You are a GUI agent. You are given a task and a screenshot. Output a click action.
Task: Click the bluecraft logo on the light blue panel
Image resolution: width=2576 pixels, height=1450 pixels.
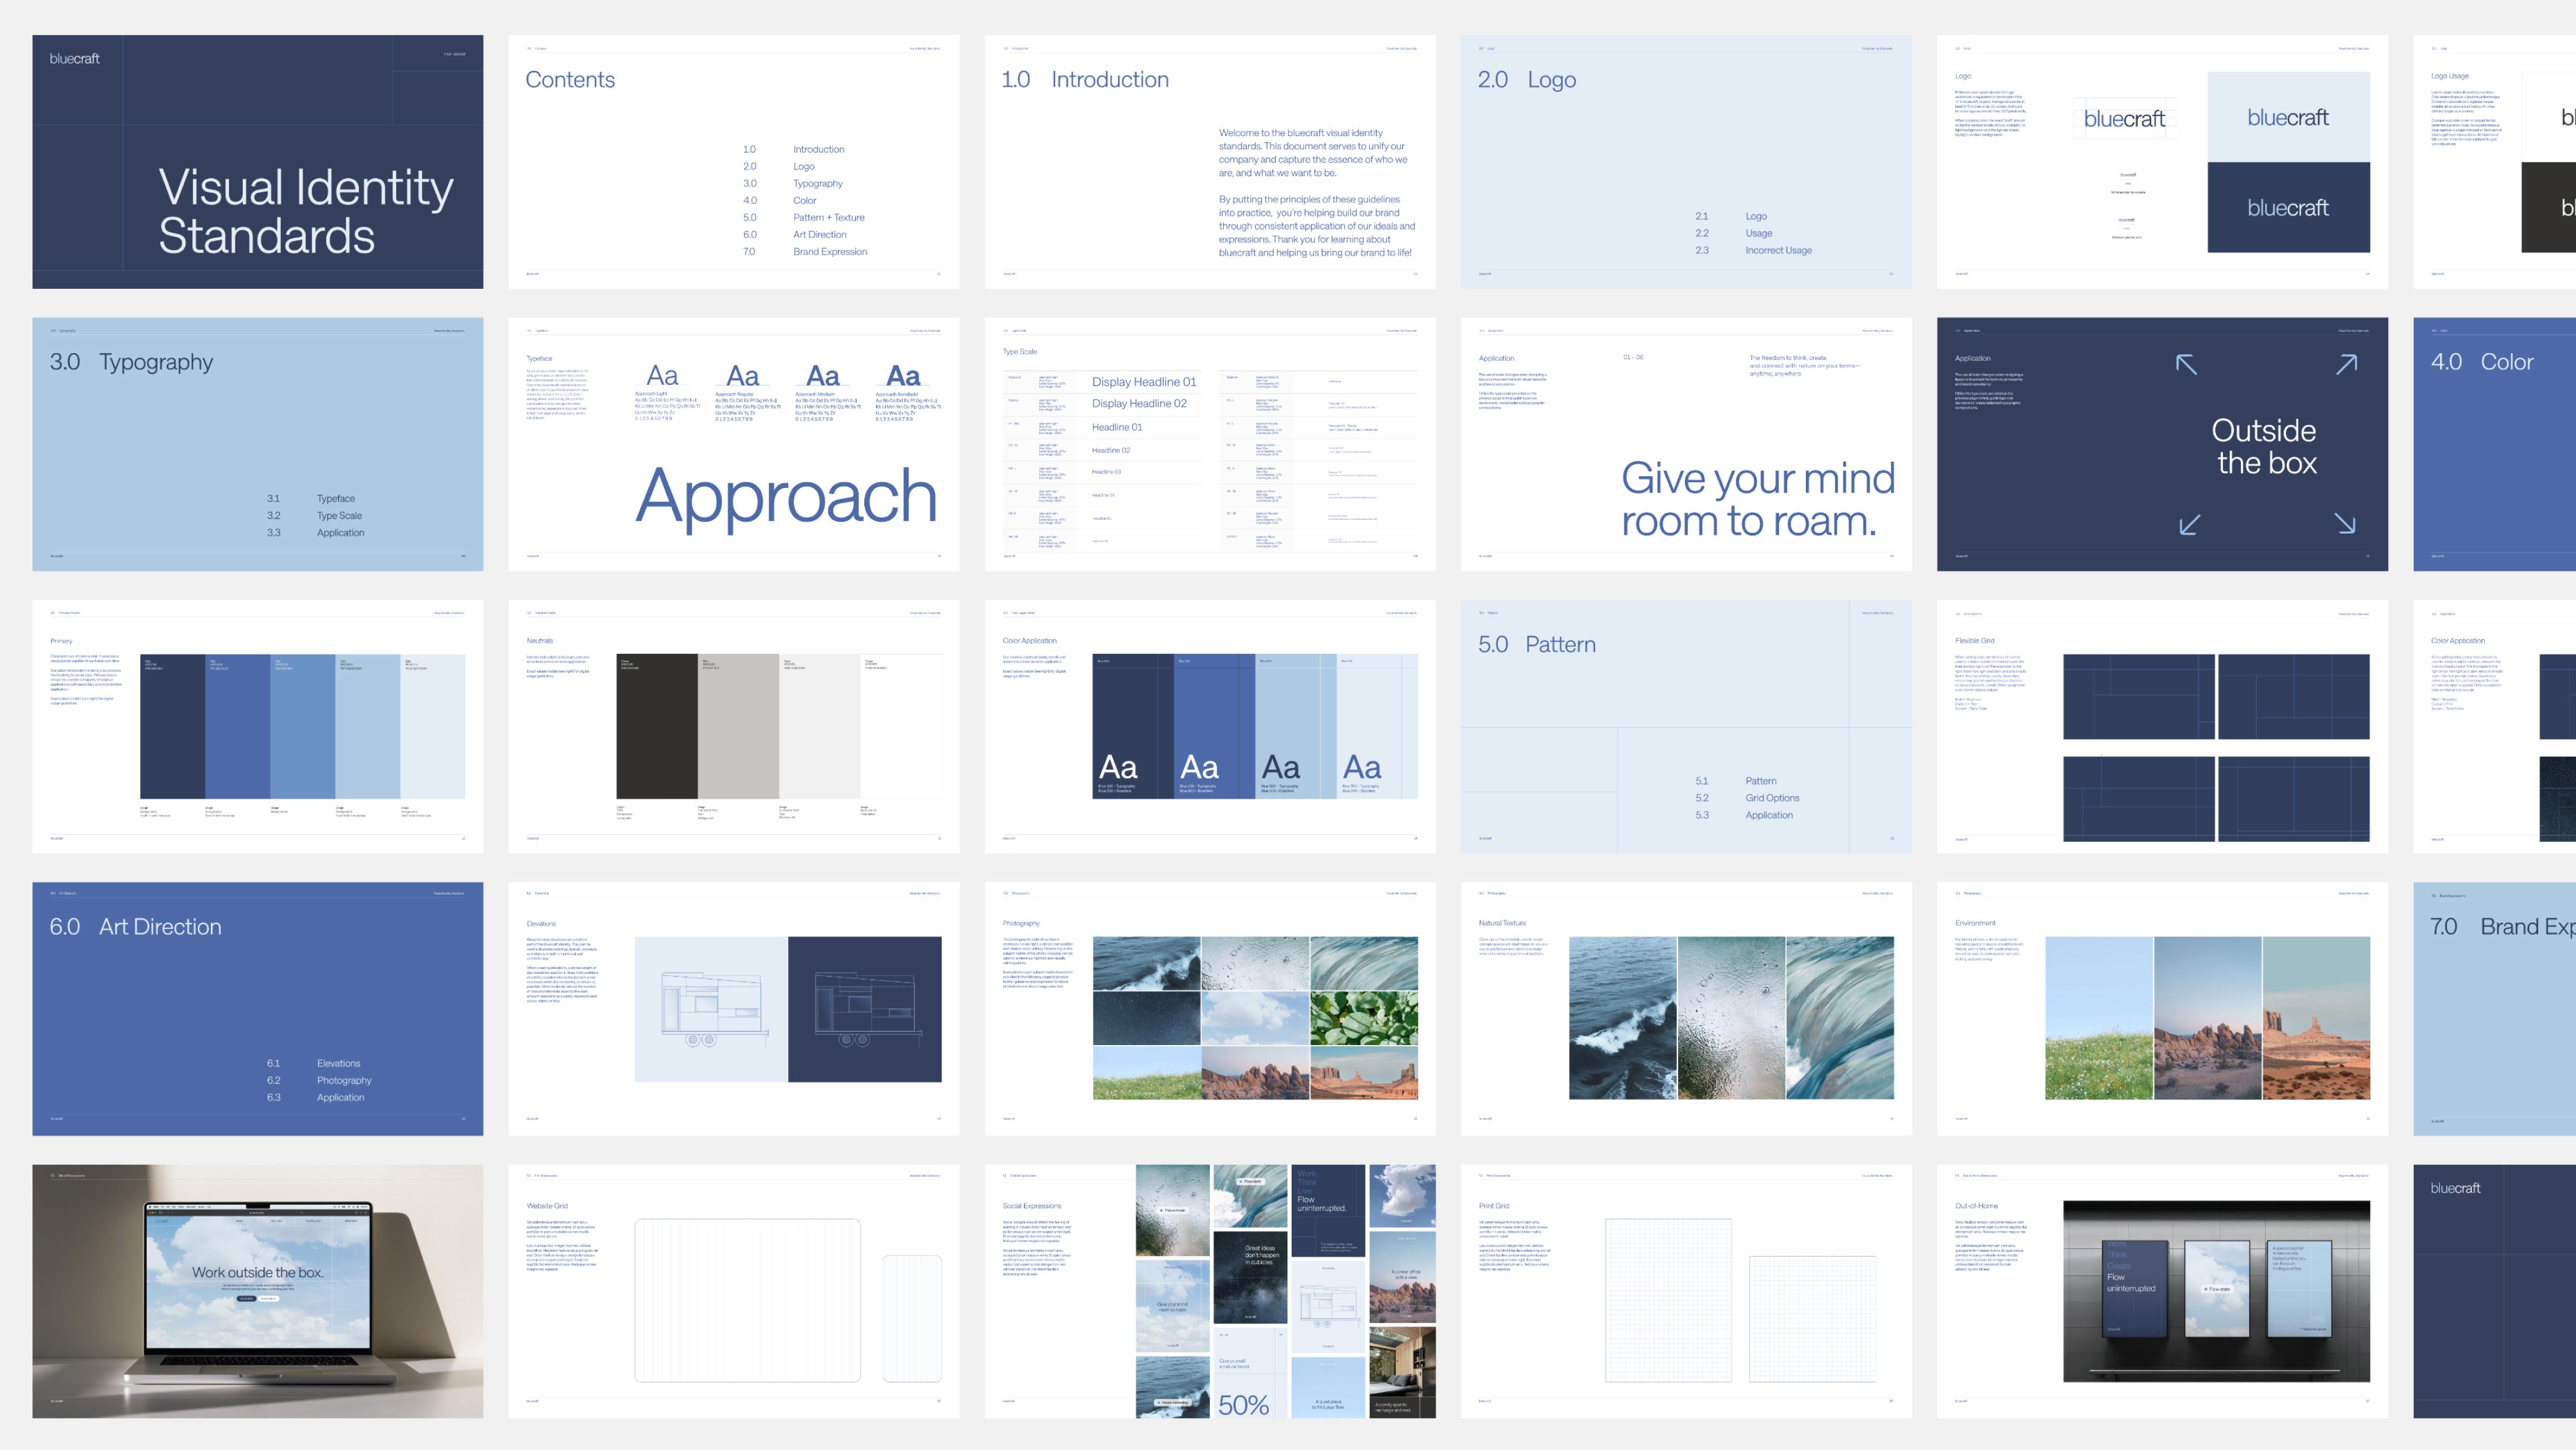pyautogui.click(x=2288, y=117)
